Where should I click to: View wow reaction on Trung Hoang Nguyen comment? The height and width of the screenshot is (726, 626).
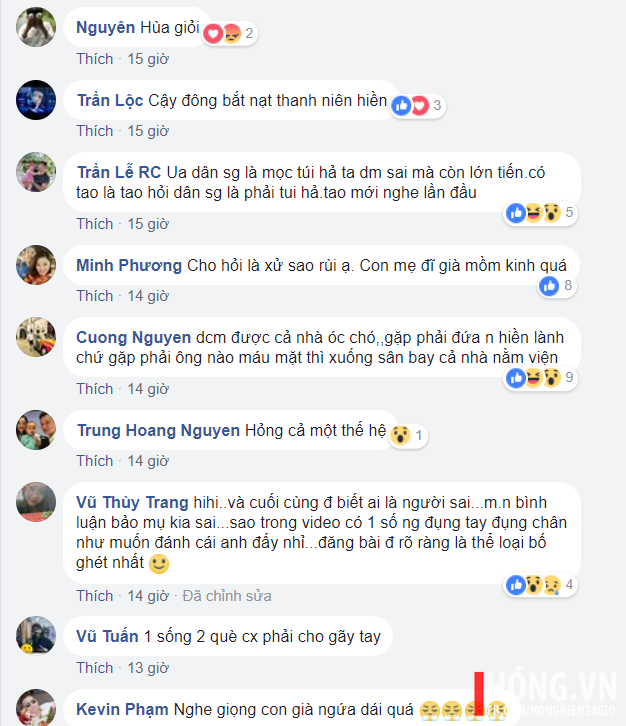coord(408,435)
